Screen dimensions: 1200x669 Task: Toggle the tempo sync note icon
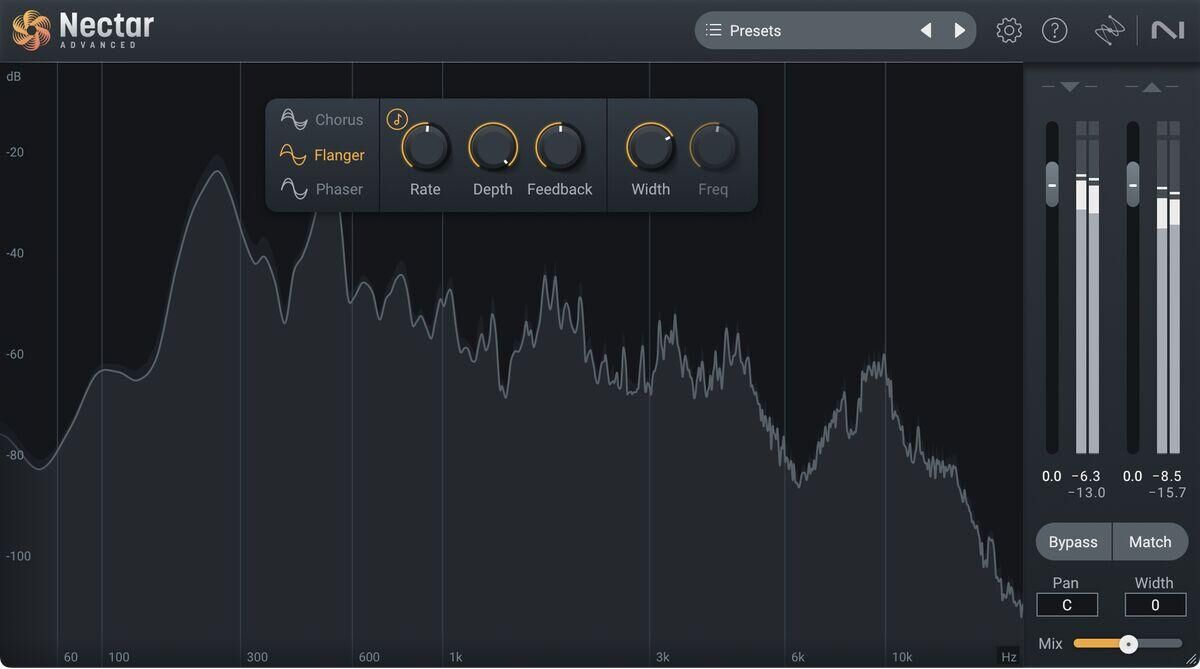(x=397, y=119)
